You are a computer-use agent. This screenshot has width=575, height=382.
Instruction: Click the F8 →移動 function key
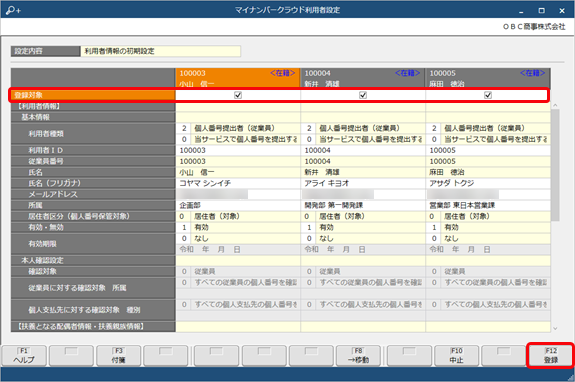click(358, 355)
